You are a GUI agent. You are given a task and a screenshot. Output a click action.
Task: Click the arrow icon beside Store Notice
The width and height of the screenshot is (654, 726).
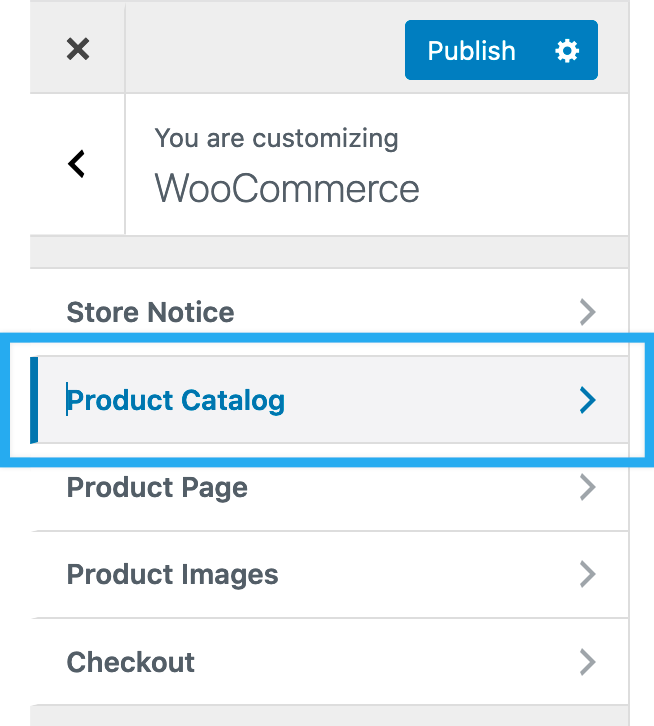point(588,312)
